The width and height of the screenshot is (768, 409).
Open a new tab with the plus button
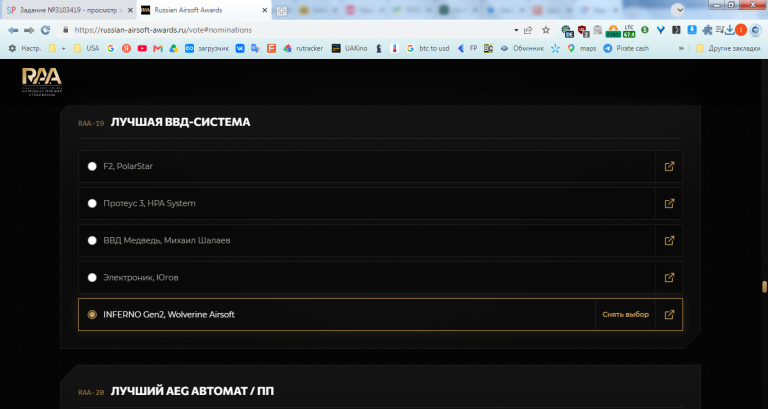click(x=282, y=10)
